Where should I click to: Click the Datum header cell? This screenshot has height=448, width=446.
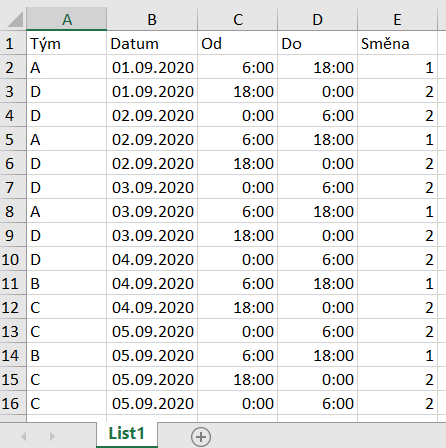coord(152,43)
